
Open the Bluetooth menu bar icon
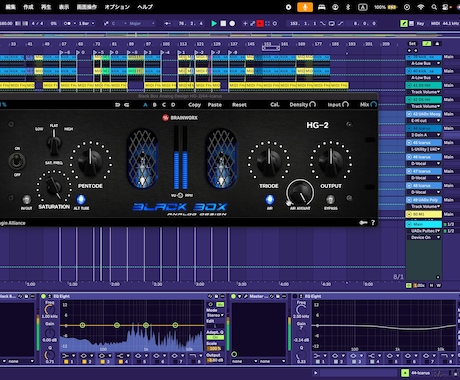[348, 7]
